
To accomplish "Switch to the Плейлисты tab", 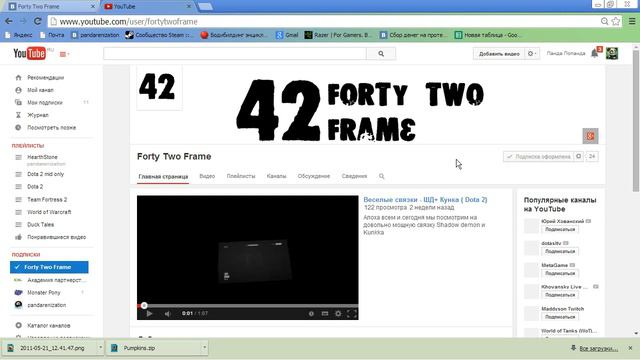I will [x=241, y=176].
